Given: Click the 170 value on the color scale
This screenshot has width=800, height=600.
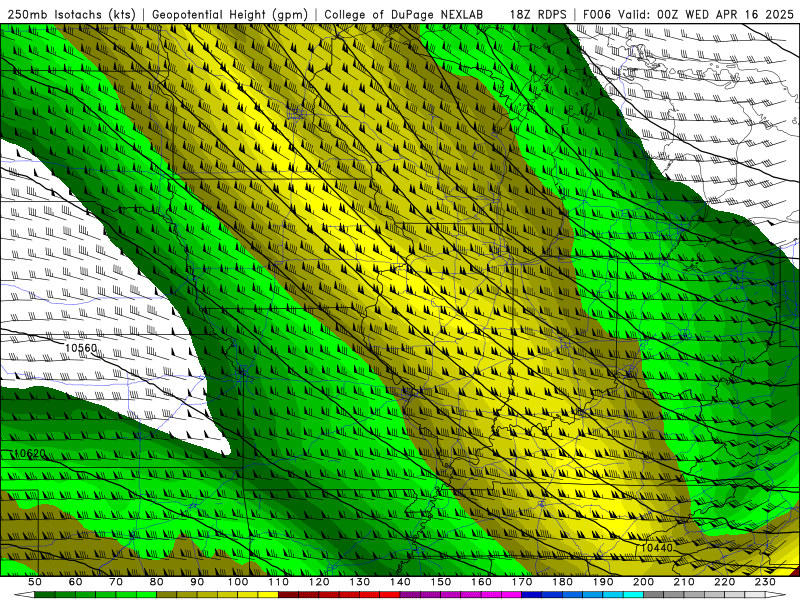Looking at the screenshot, I should (x=522, y=582).
